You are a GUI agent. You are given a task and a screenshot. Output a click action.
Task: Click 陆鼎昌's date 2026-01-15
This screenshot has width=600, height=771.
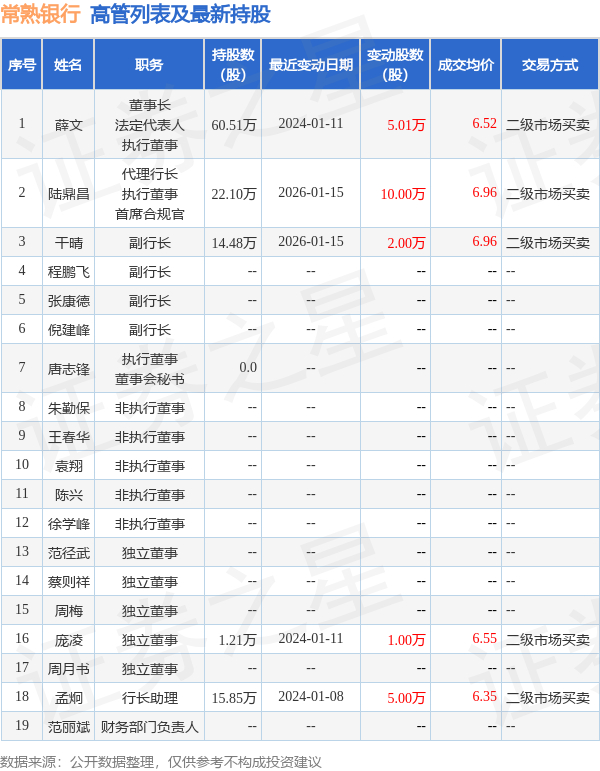click(x=311, y=192)
